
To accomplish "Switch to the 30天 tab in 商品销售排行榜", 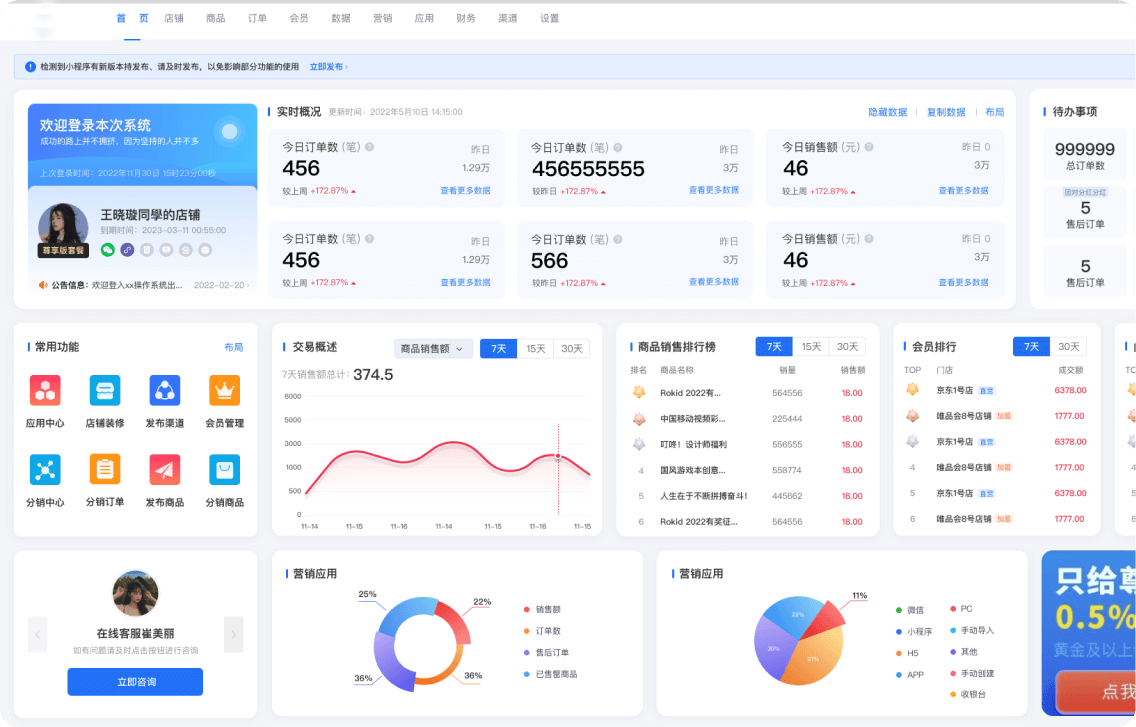I will pos(847,345).
